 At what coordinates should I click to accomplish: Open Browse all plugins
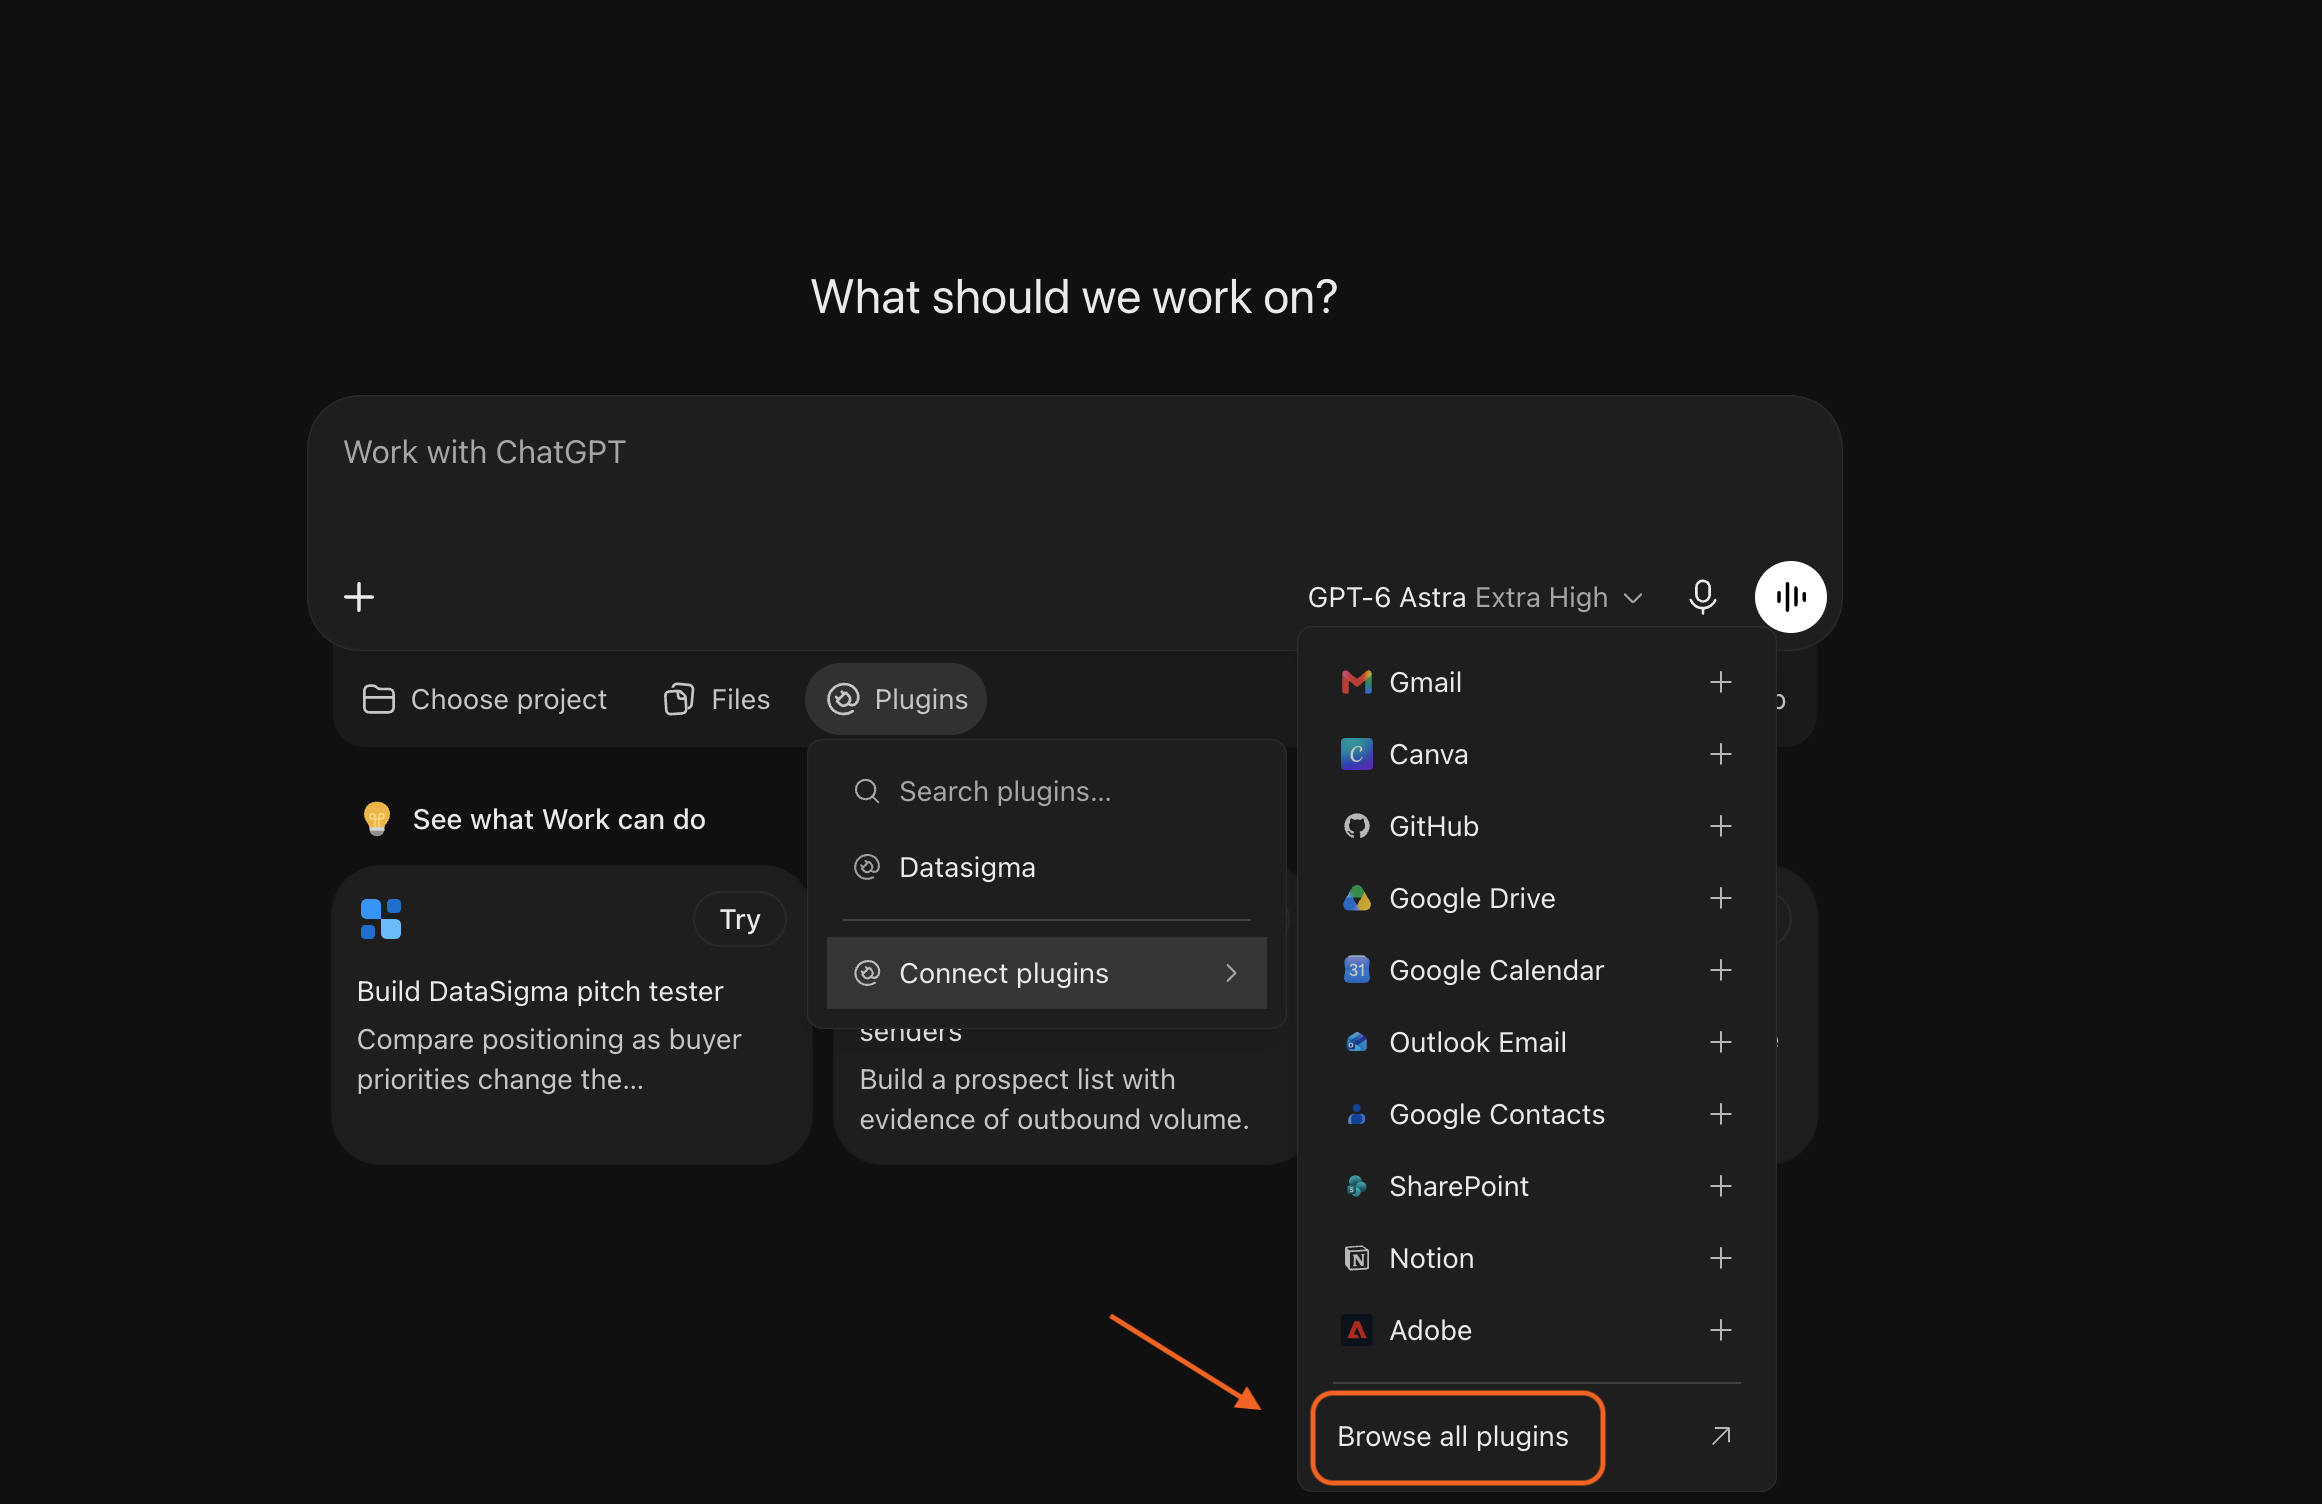coord(1536,1436)
